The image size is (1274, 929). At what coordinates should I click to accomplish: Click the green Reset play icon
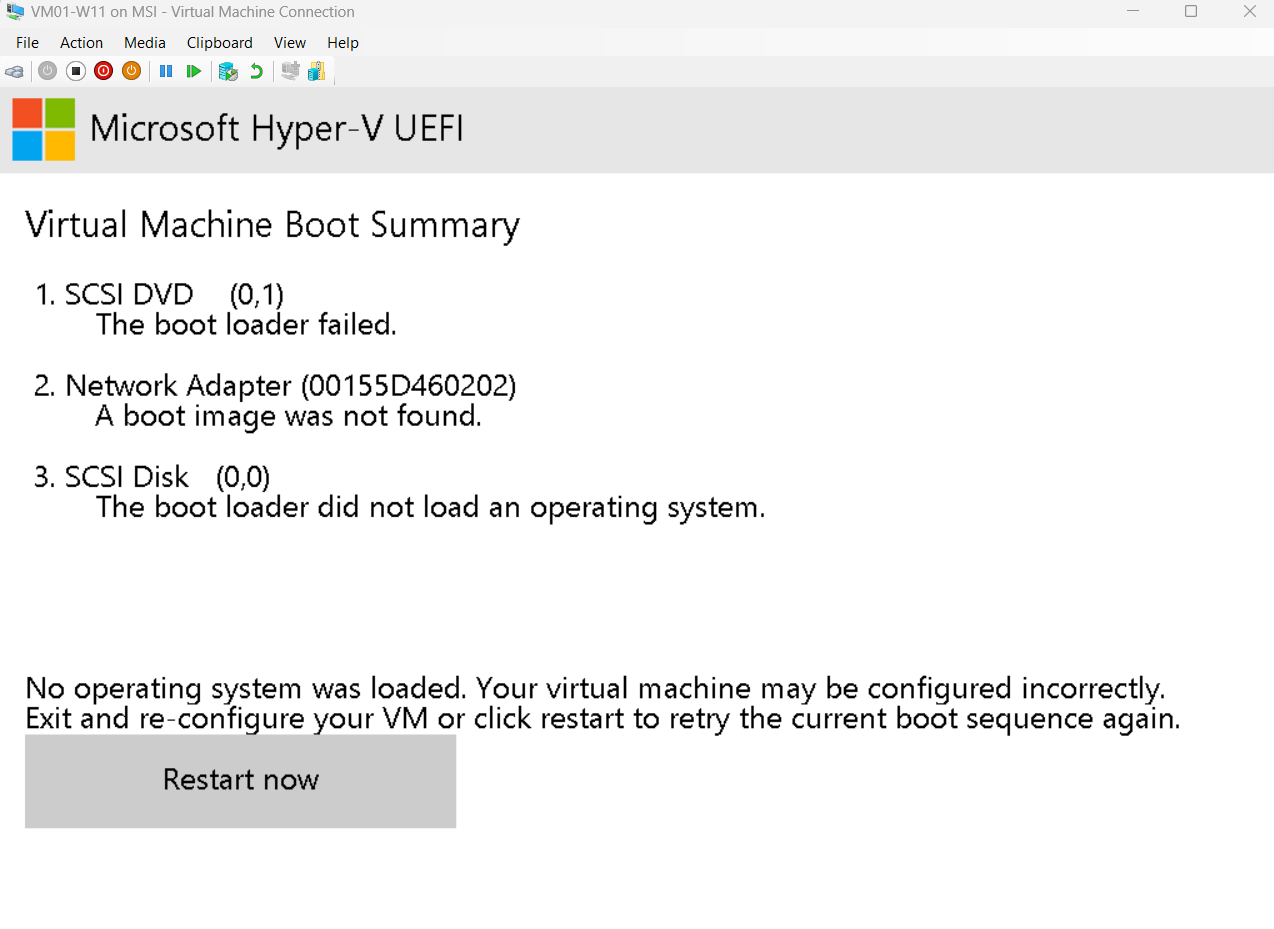(194, 71)
